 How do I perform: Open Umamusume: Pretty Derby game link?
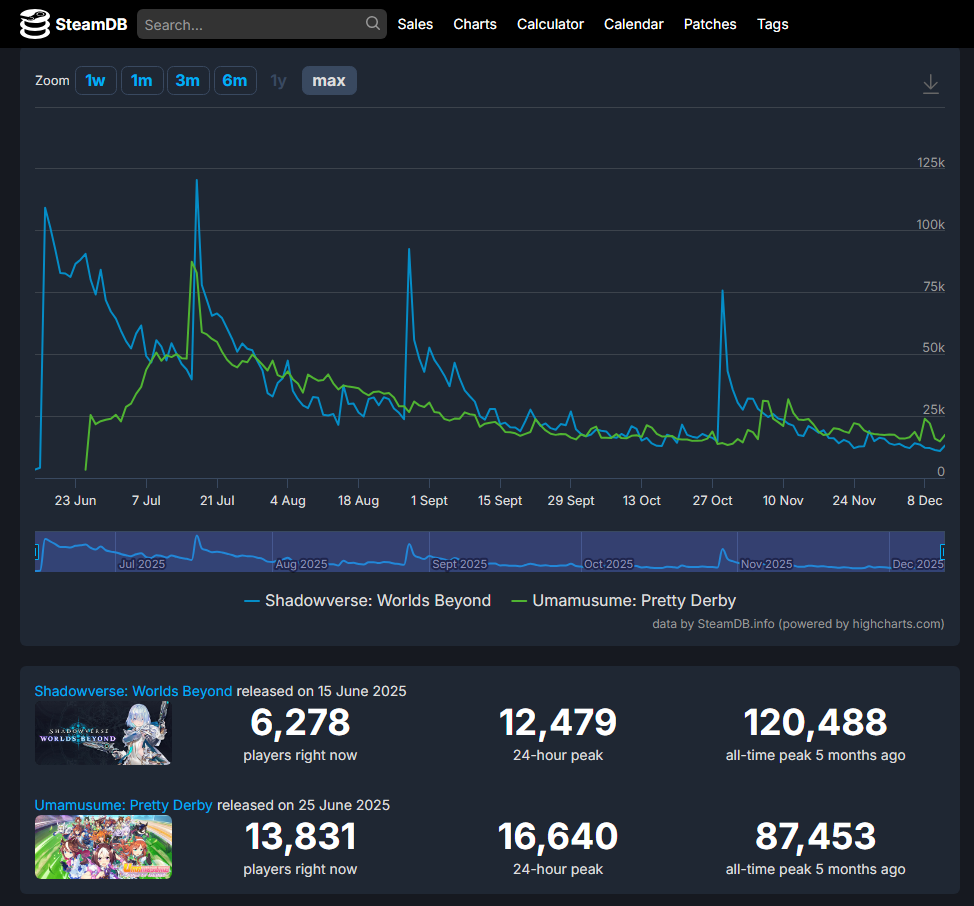[124, 805]
